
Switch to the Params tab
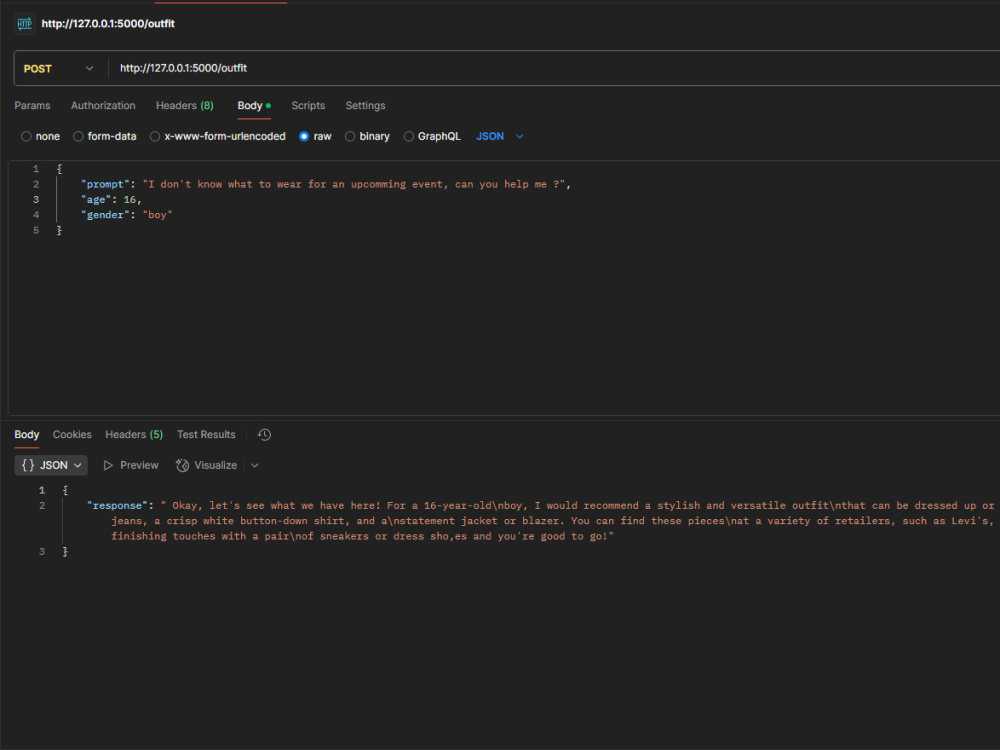coord(33,106)
